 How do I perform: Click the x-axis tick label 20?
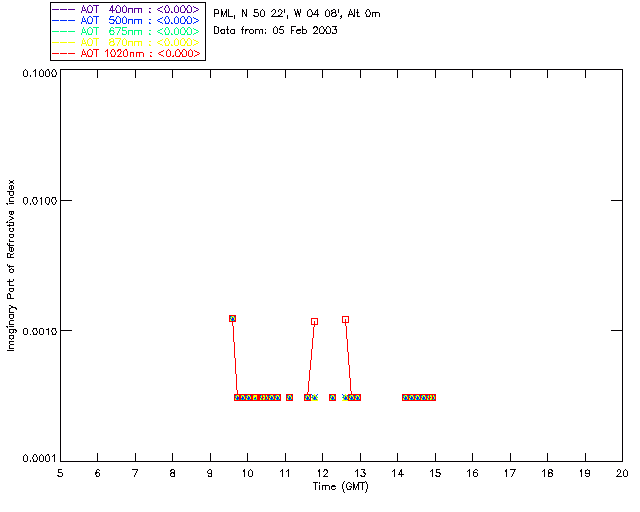(x=622, y=473)
